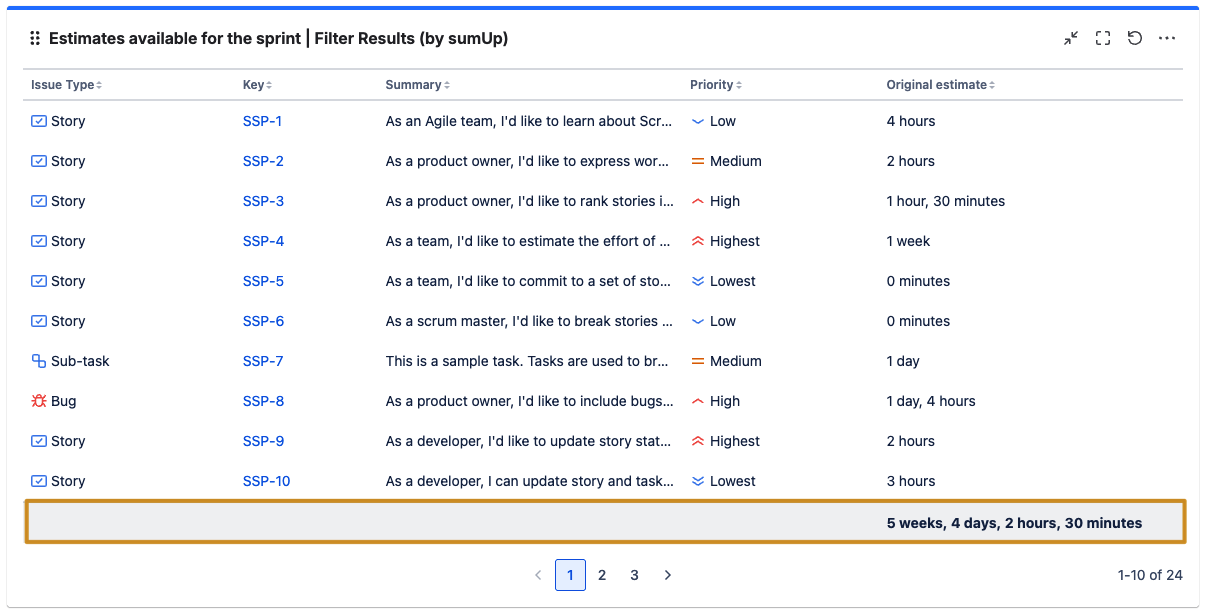This screenshot has height=612, width=1208.
Task: Click the total estimate sum row
Action: [605, 522]
